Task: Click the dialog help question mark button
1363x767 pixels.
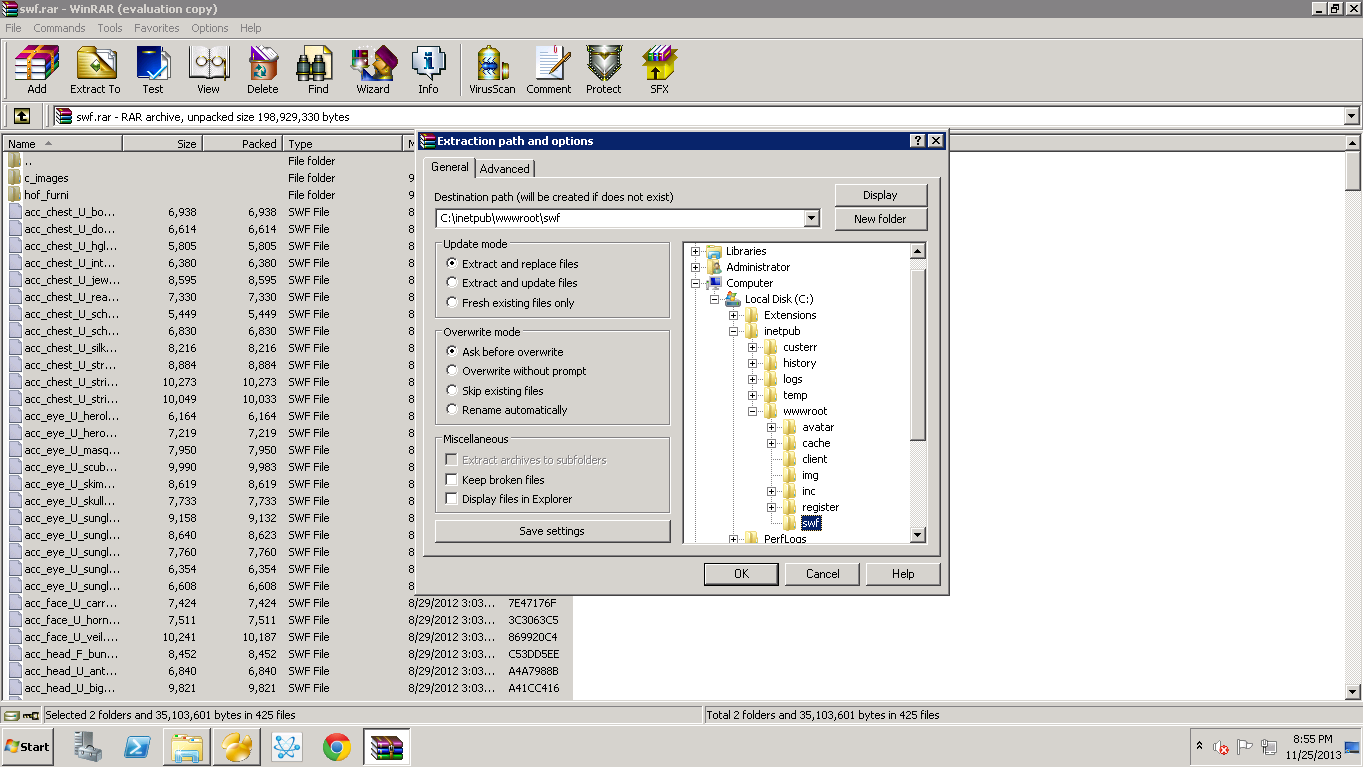Action: pos(918,141)
